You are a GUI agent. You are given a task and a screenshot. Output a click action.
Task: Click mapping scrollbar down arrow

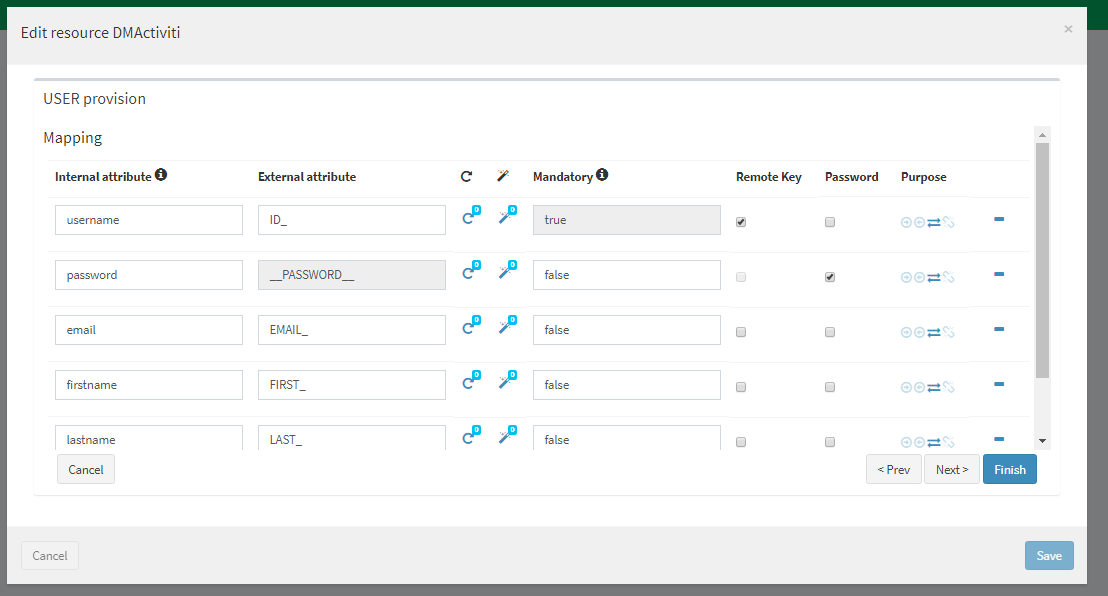(1042, 441)
